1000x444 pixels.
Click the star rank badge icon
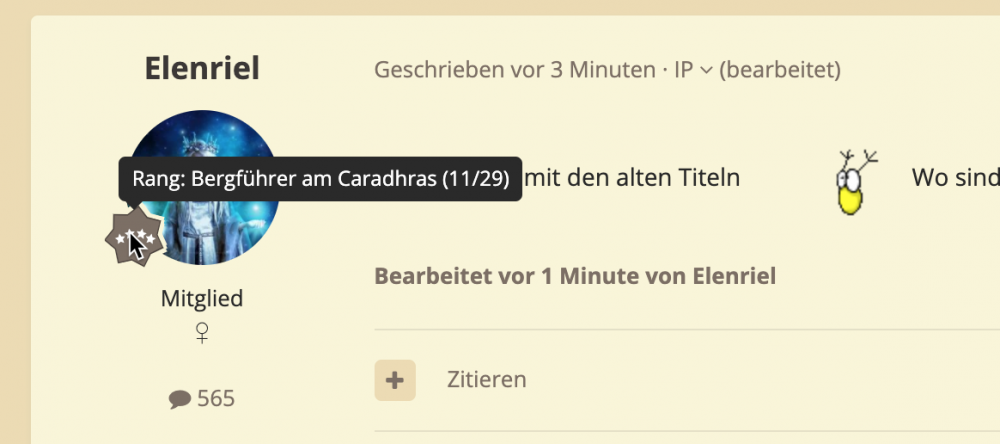pos(132,239)
